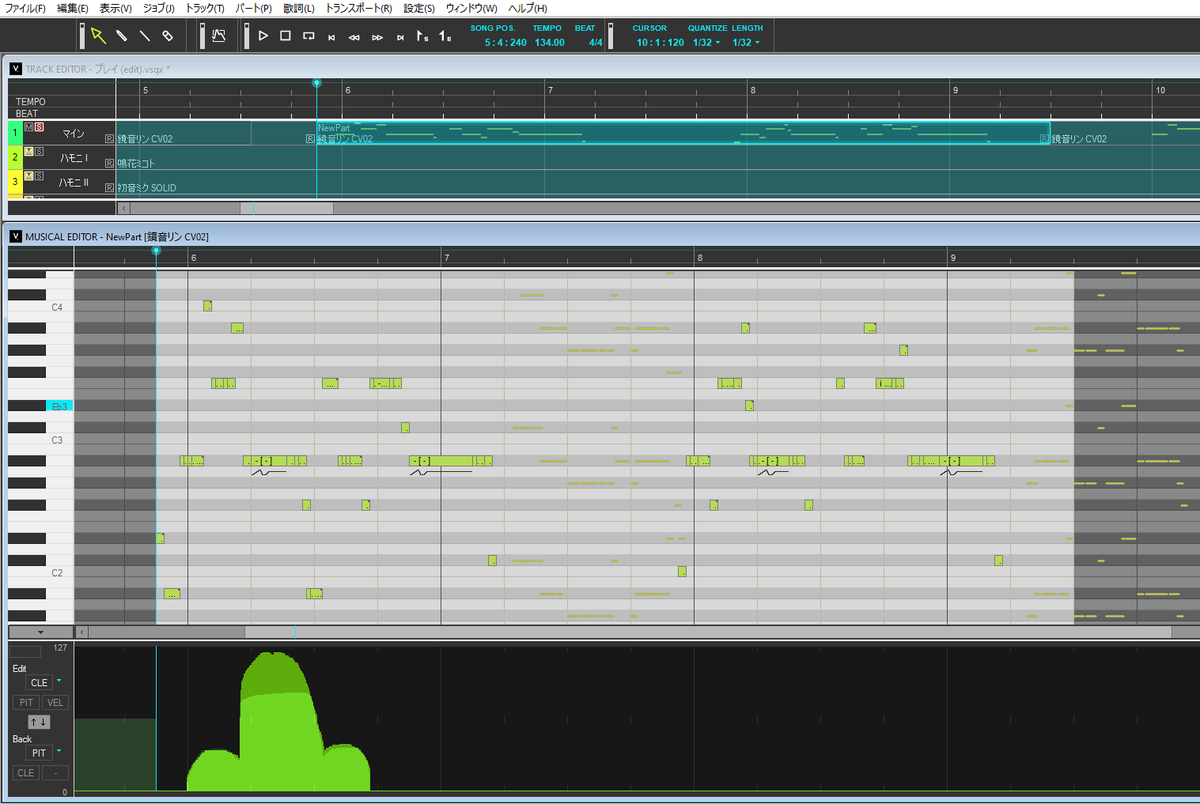Click the Track Editor V logo icon
This screenshot has height=804, width=1200.
(x=15, y=68)
